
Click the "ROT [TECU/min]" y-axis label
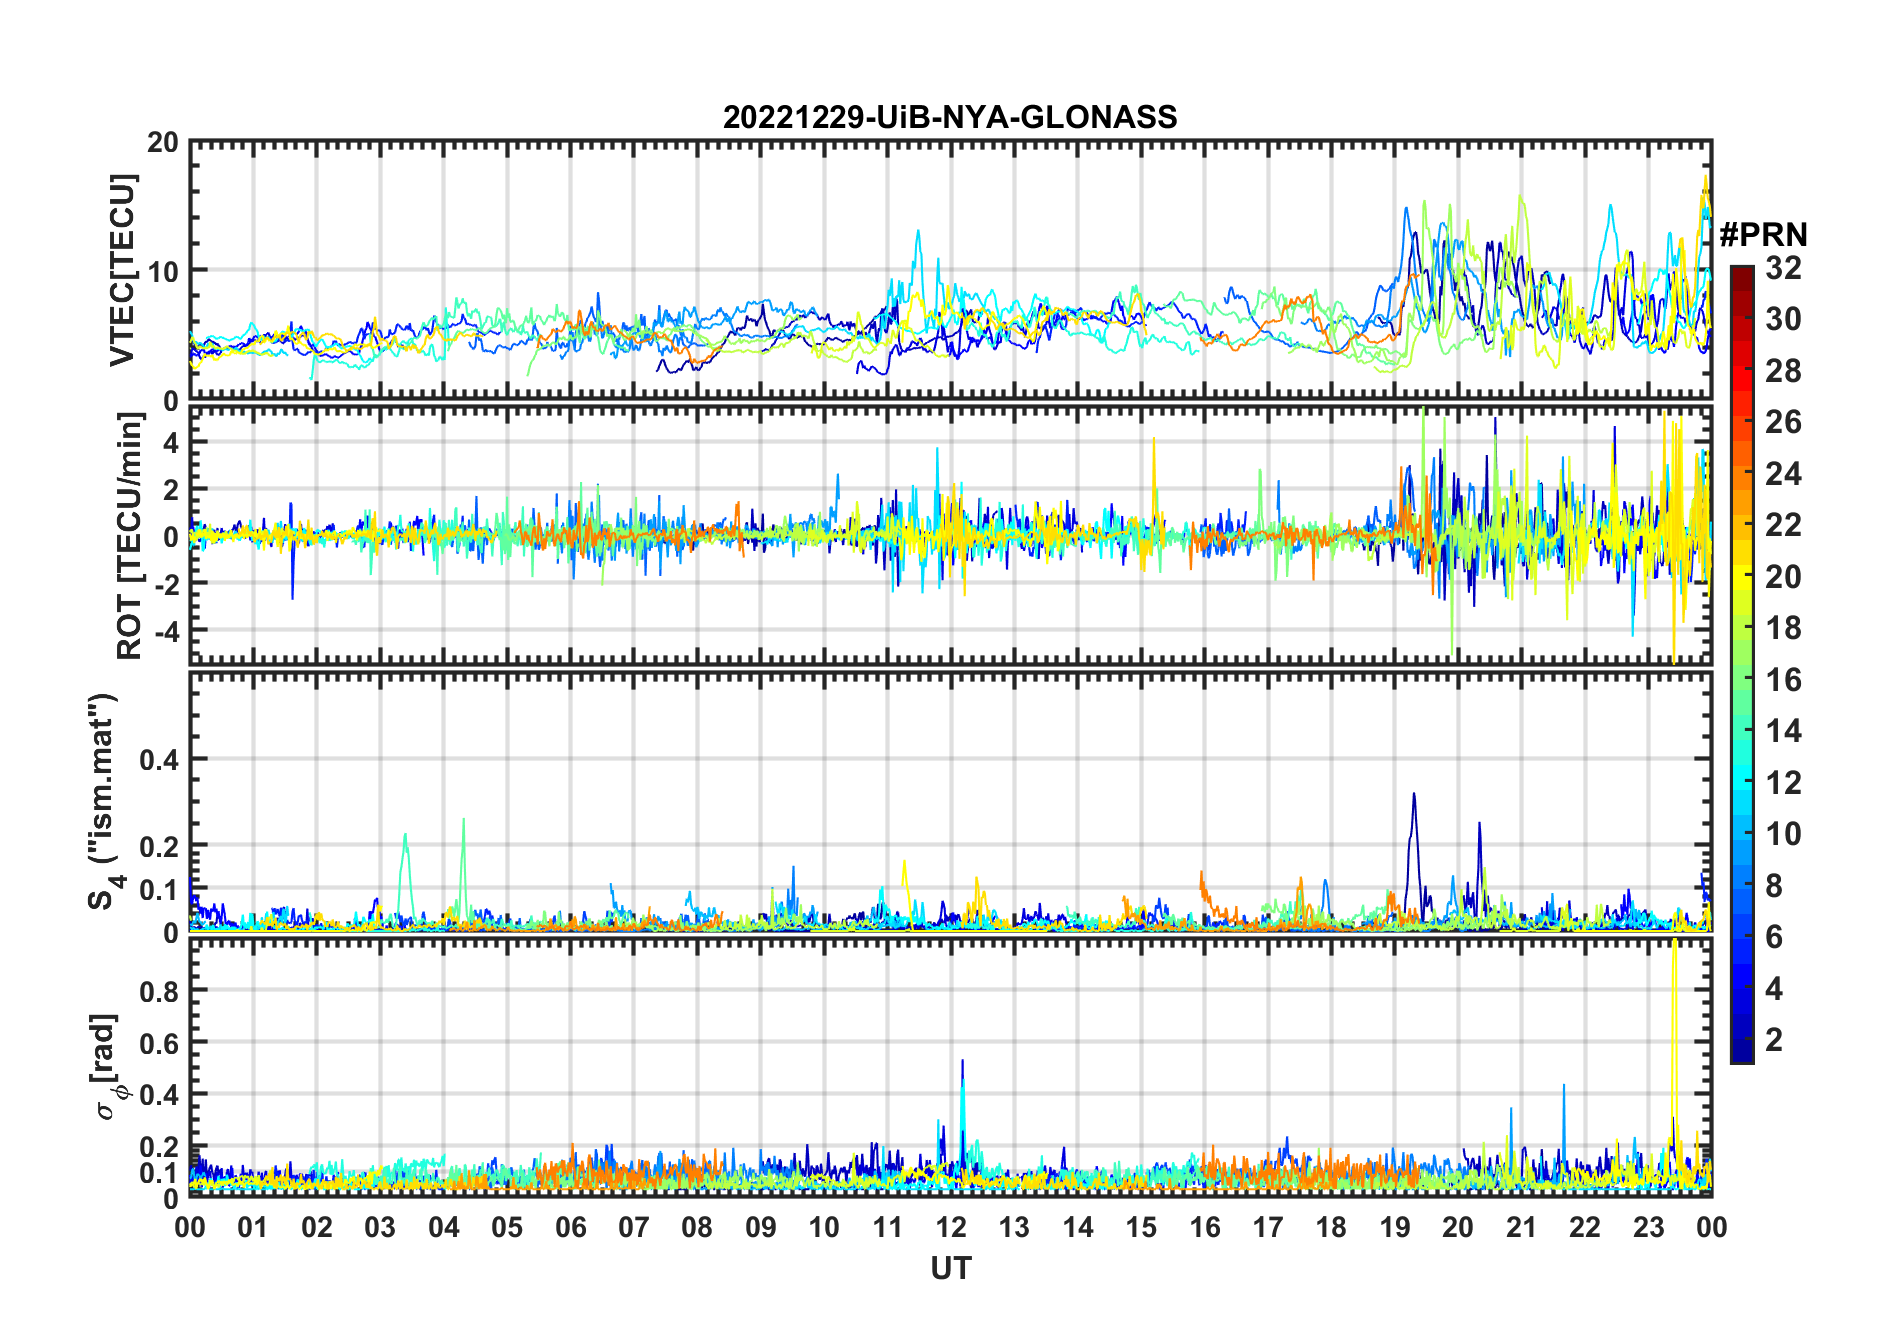(x=129, y=536)
